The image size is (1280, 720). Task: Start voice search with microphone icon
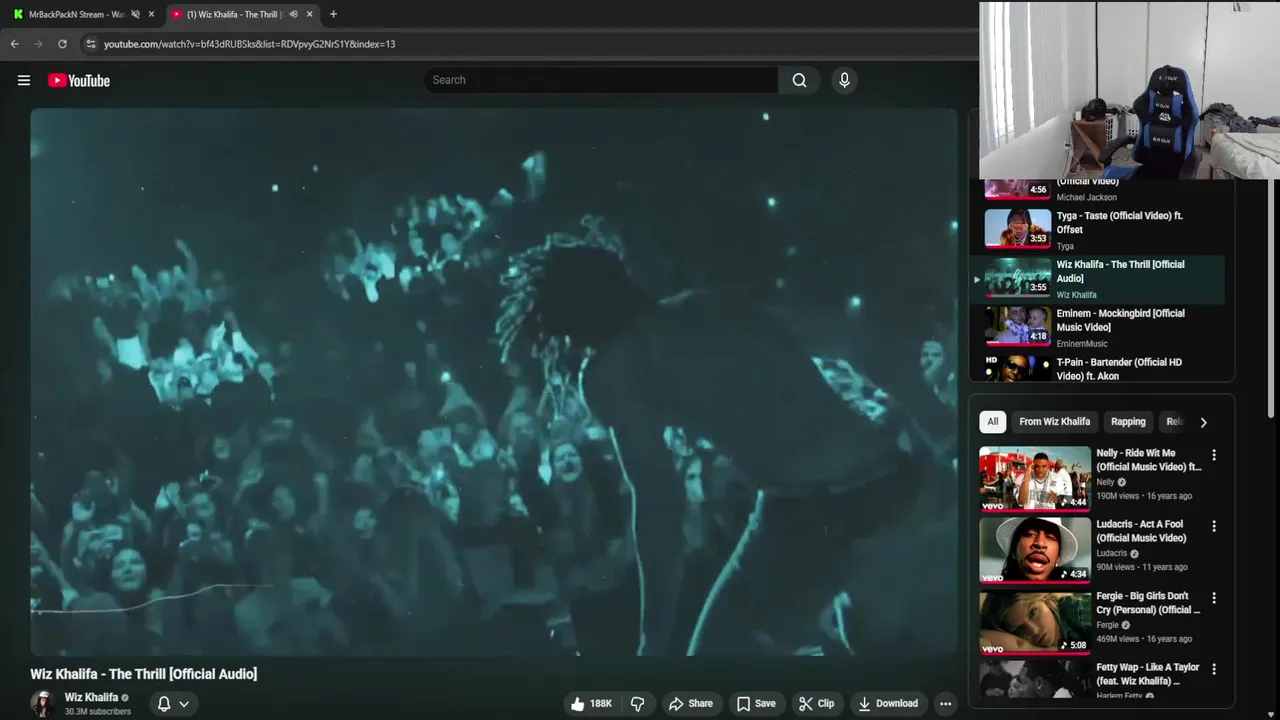844,80
